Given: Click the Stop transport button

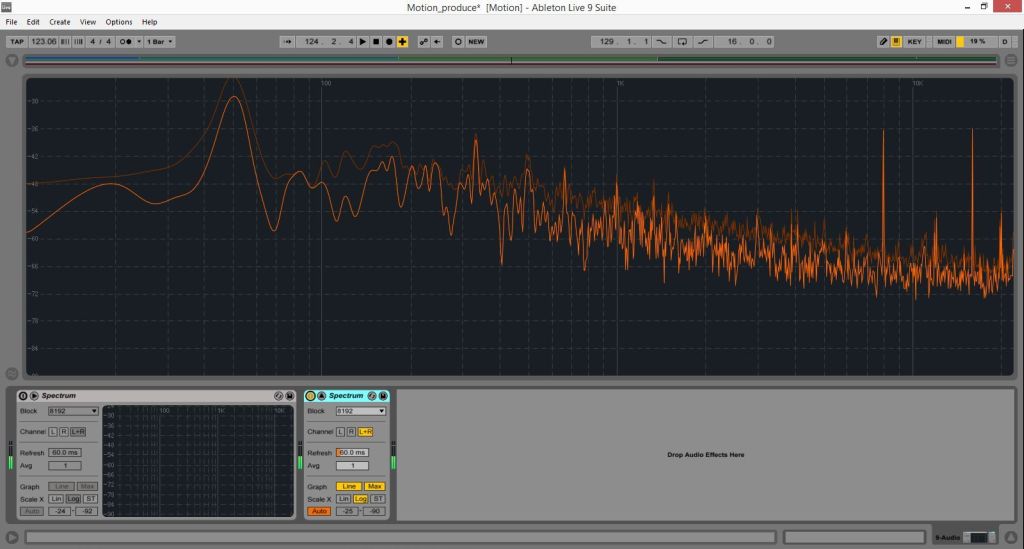Looking at the screenshot, I should click(x=376, y=42).
